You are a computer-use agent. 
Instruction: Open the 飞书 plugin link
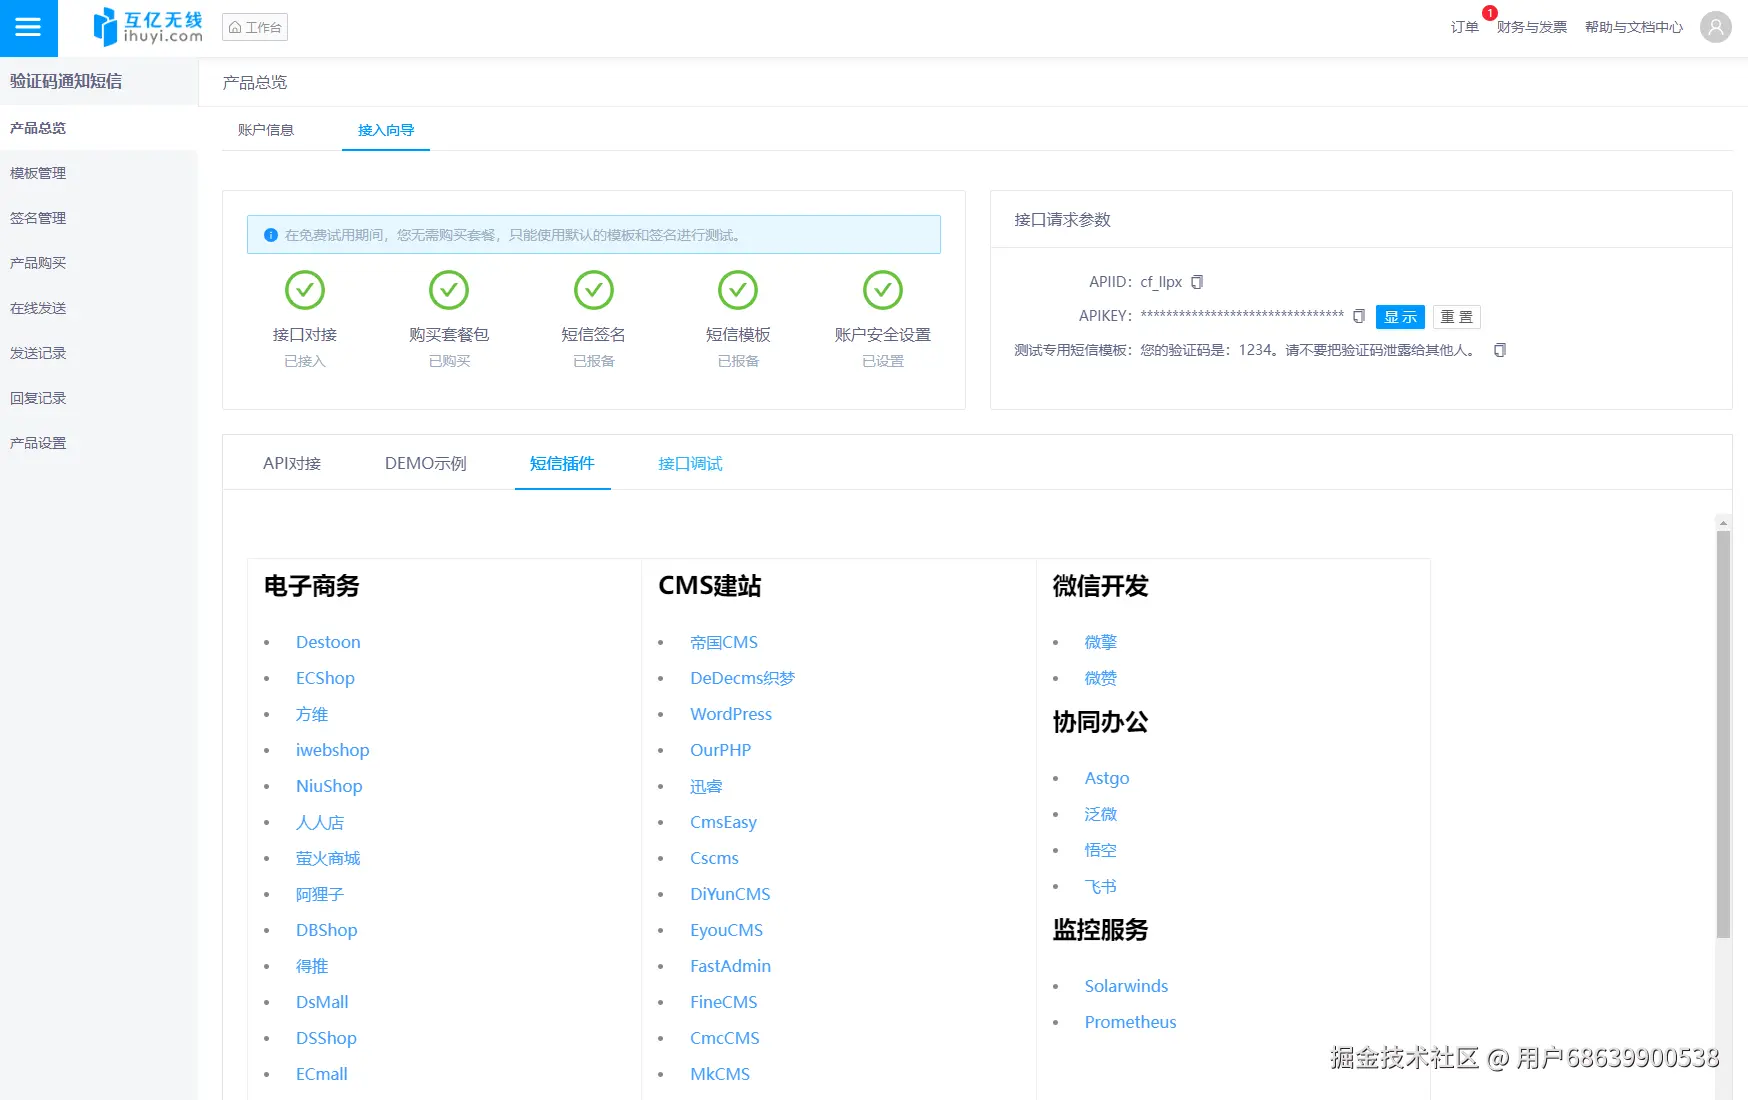pos(1100,886)
